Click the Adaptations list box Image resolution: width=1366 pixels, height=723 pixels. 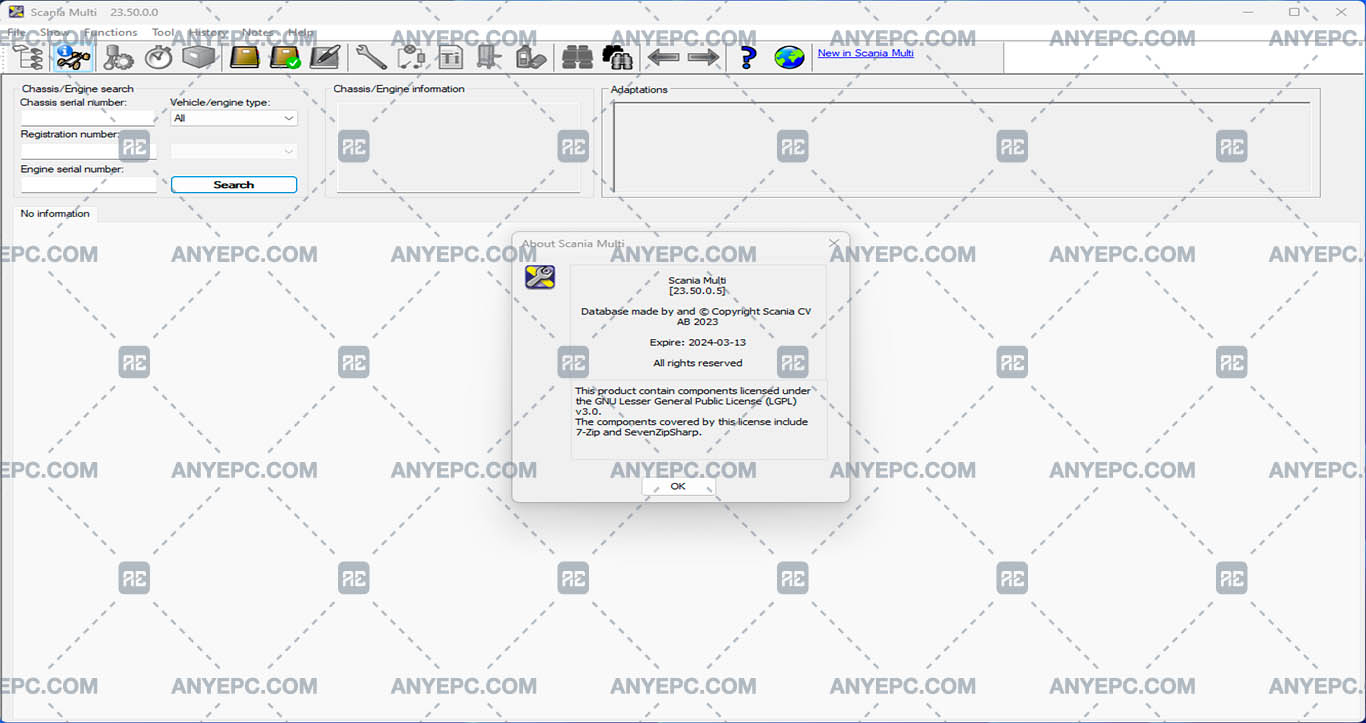[x=961, y=147]
